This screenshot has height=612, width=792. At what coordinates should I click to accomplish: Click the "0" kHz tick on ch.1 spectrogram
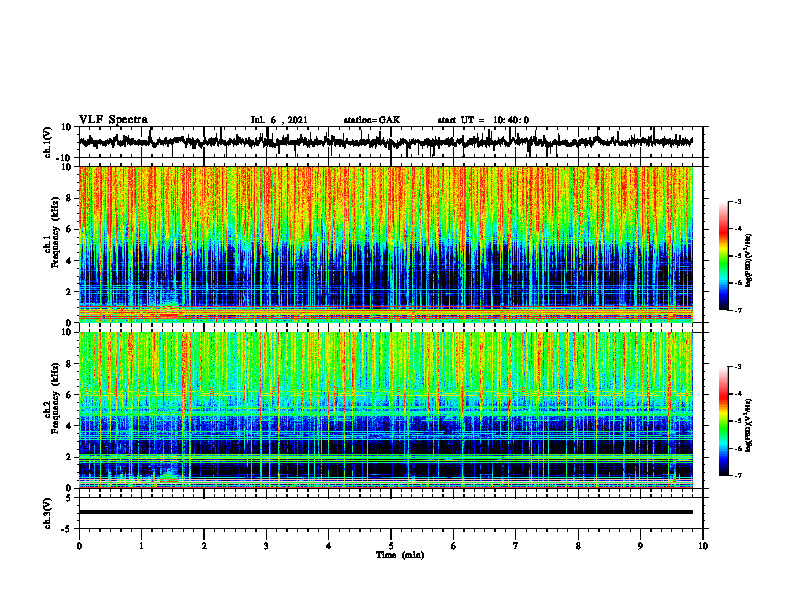click(70, 323)
